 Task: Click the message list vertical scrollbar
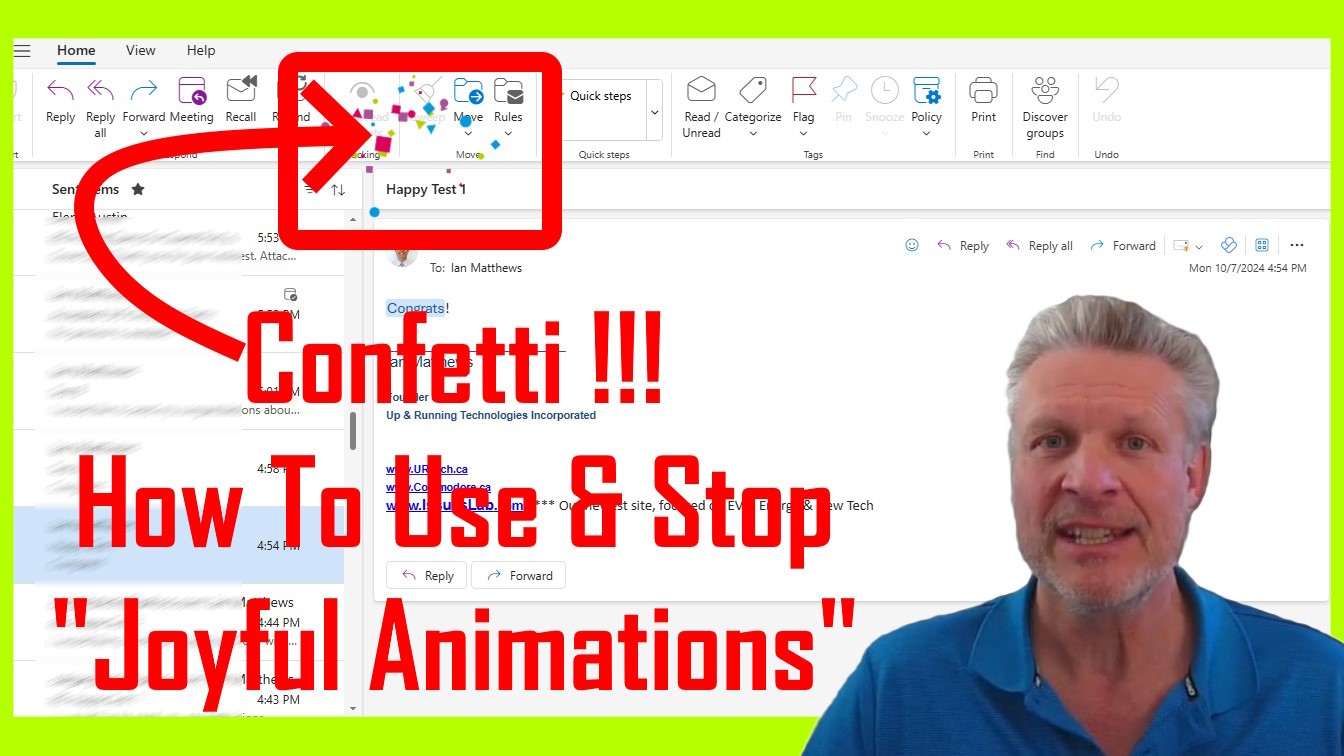pos(352,431)
